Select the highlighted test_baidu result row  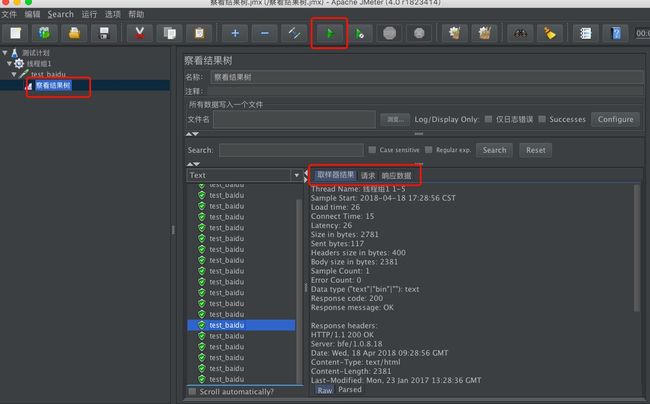[x=241, y=325]
